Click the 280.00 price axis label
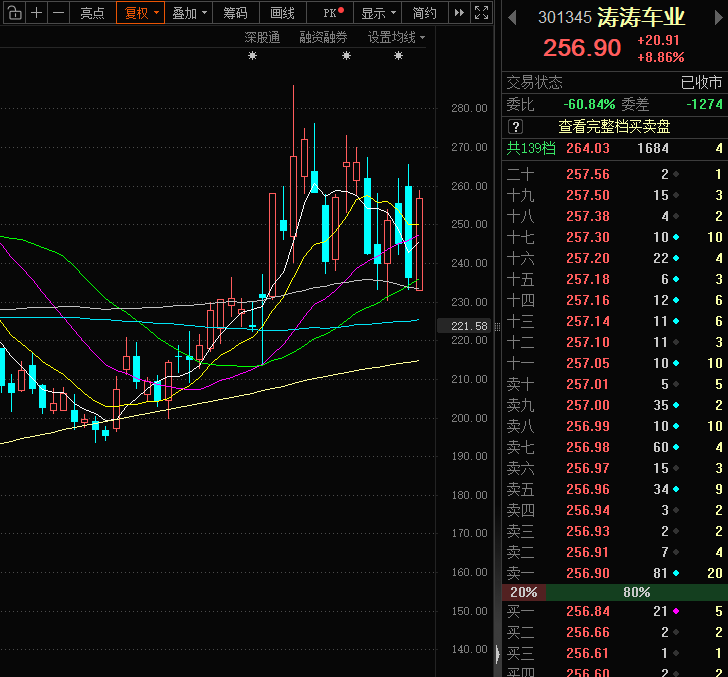Screen dimensions: 728x677 pyautogui.click(x=469, y=108)
